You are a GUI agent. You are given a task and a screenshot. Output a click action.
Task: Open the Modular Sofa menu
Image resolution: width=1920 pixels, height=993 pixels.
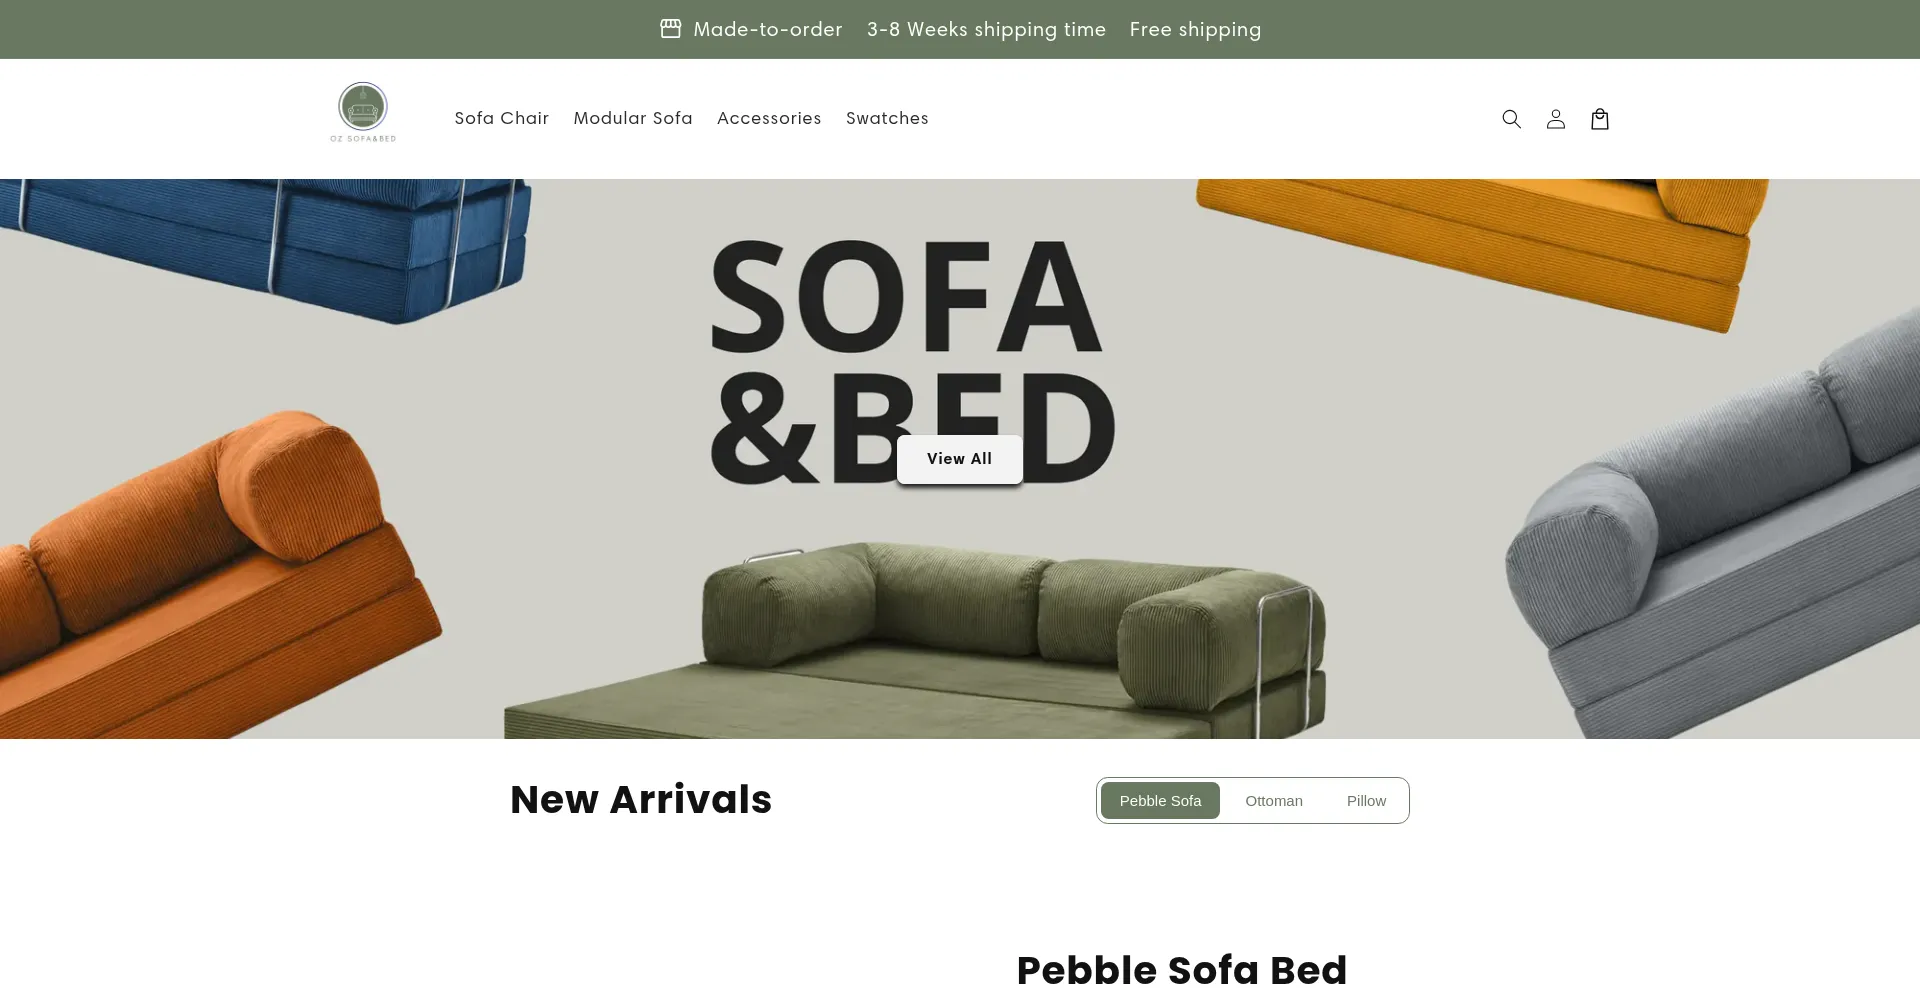633,118
